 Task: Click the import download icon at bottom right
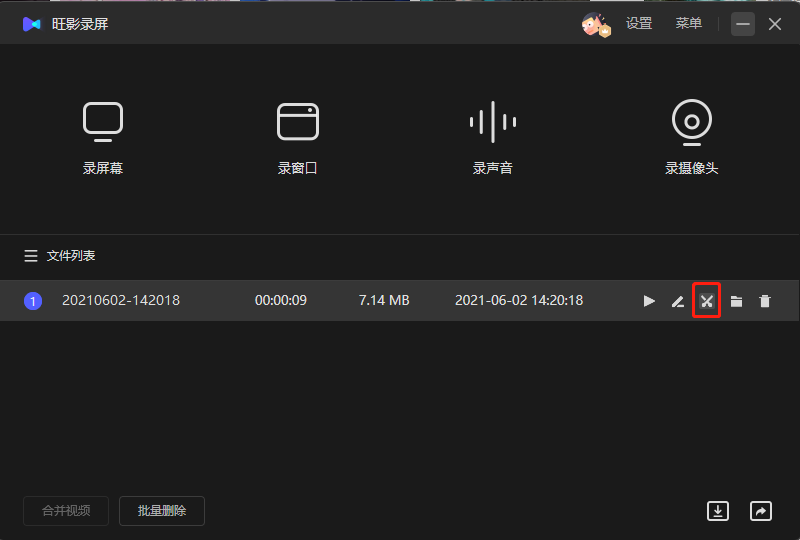718,511
